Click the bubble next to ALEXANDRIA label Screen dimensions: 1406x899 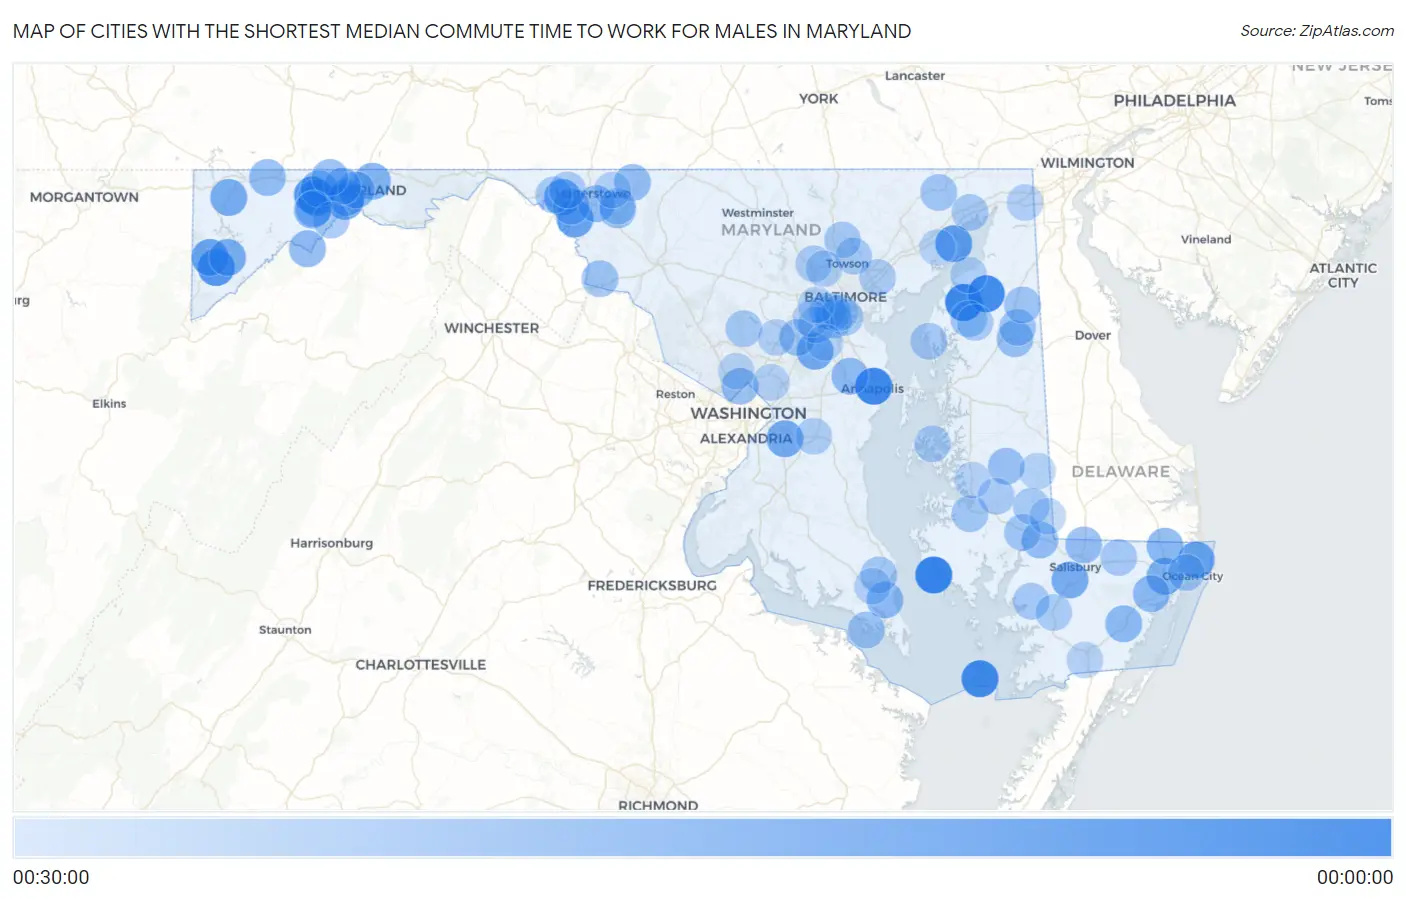pyautogui.click(x=784, y=438)
